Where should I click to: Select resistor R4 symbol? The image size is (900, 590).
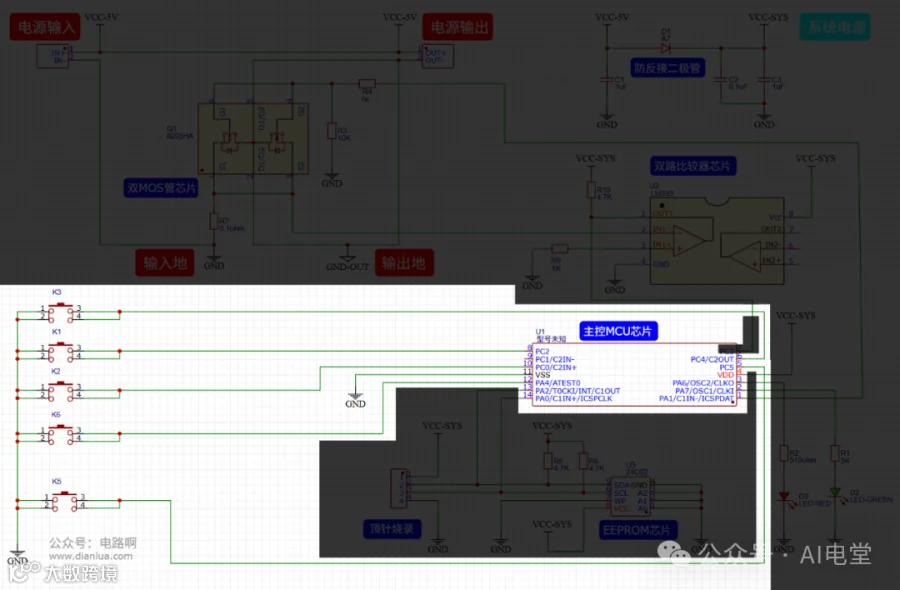coord(367,84)
